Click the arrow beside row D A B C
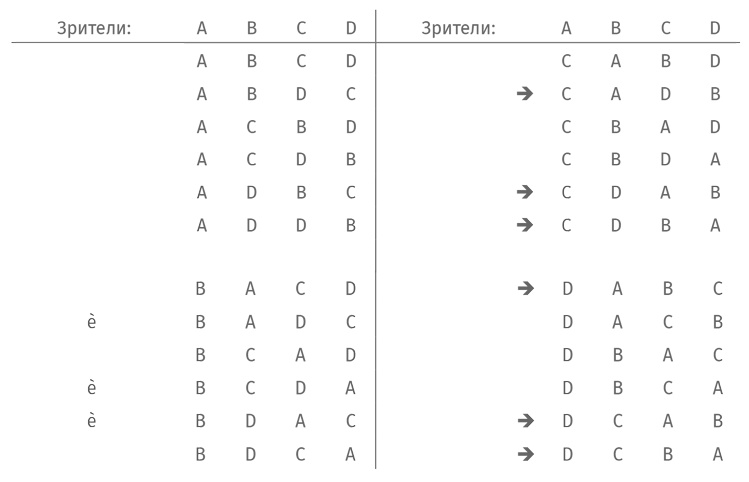 click(523, 290)
